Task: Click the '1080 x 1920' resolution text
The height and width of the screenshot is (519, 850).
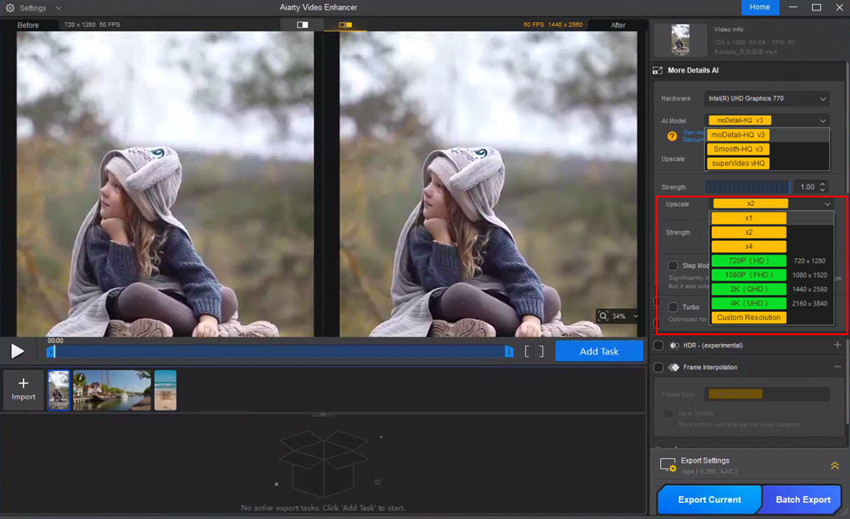Action: click(809, 275)
